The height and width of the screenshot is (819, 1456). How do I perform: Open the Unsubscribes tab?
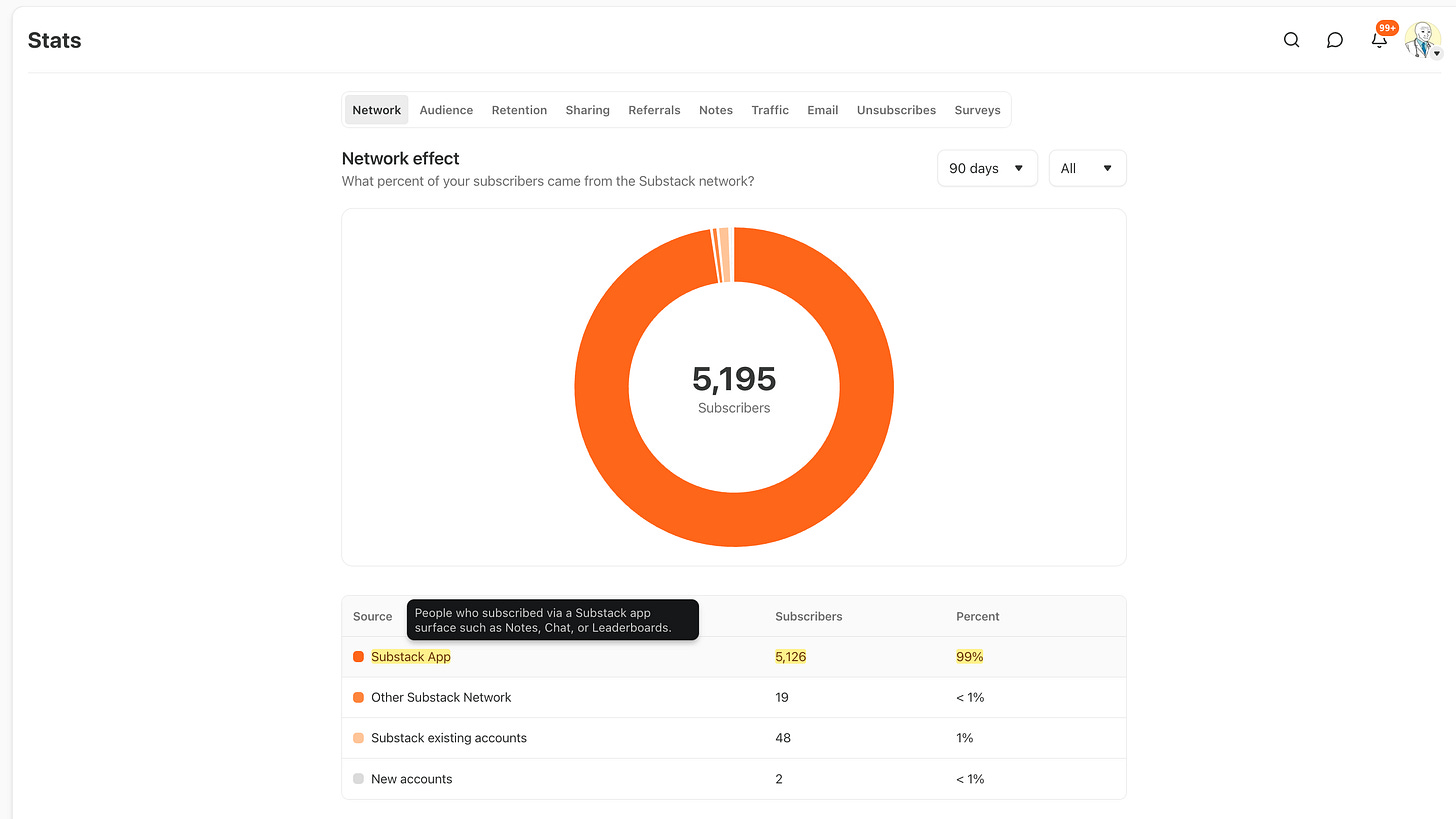(896, 110)
